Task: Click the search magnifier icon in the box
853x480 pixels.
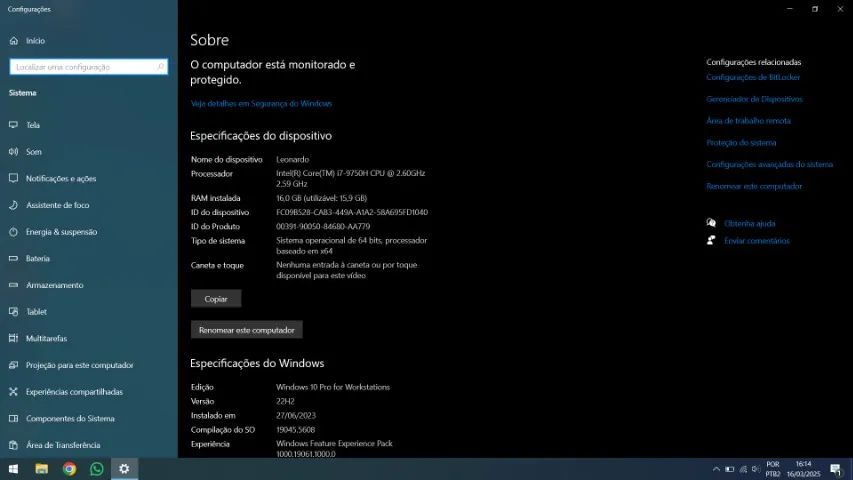Action: [160, 67]
